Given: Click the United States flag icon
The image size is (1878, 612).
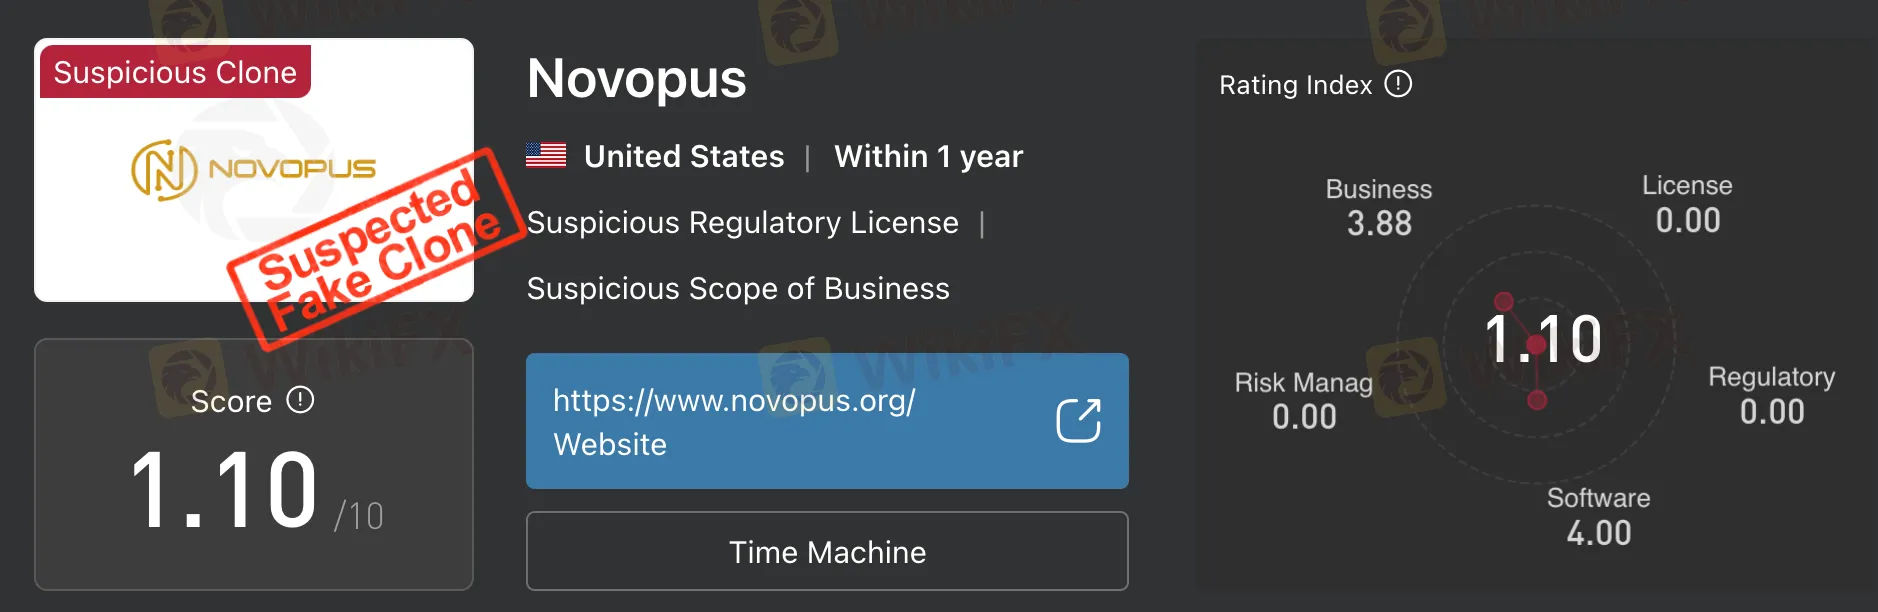Looking at the screenshot, I should click(x=546, y=155).
